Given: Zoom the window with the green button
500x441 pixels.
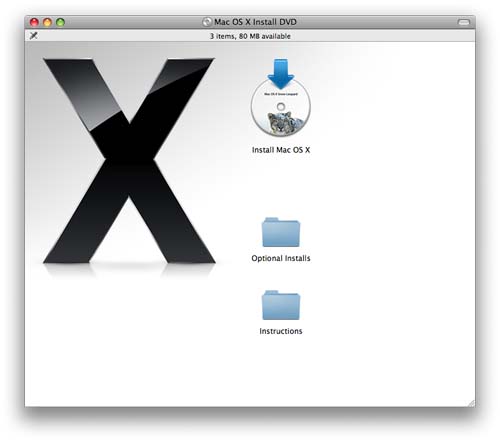Looking at the screenshot, I should tap(60, 22).
